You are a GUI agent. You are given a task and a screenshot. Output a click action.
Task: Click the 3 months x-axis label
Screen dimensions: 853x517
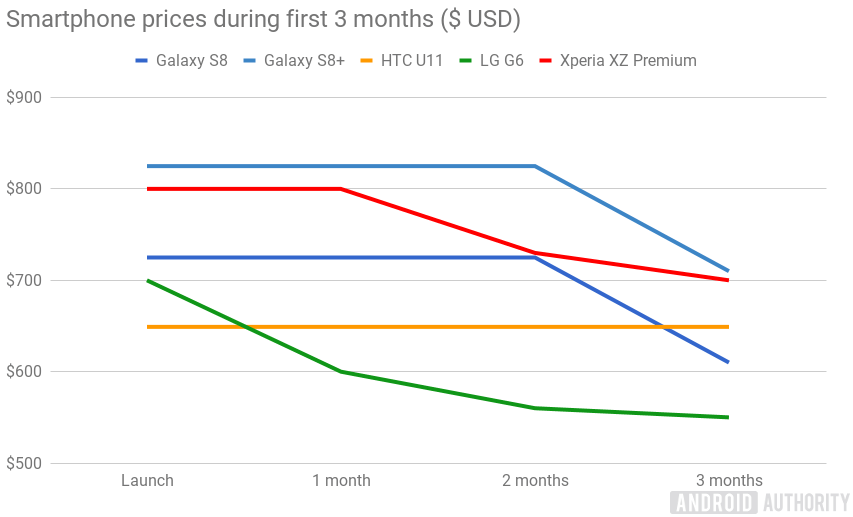coord(729,481)
